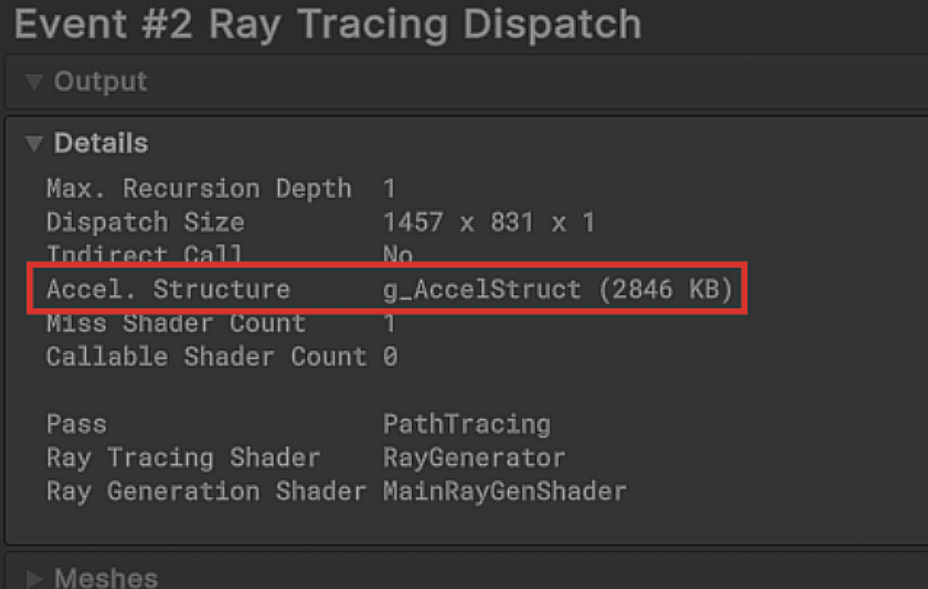
Task: Click the Meshes disclosure triangle icon
Action: click(x=34, y=576)
